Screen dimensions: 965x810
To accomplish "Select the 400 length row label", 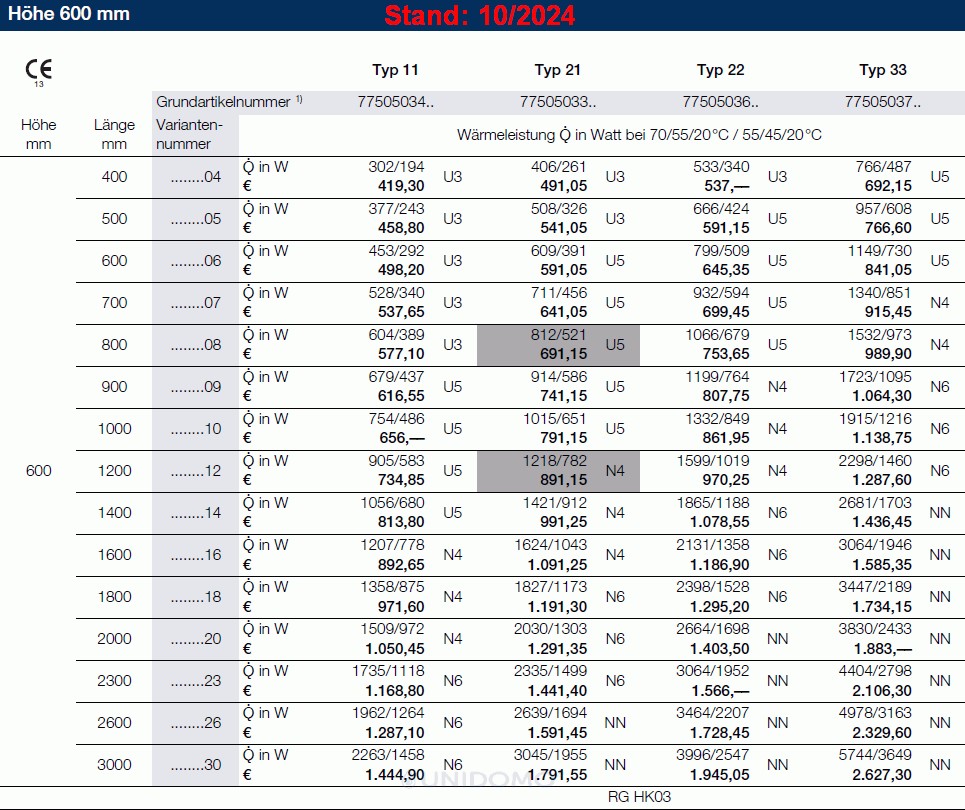I will (114, 177).
